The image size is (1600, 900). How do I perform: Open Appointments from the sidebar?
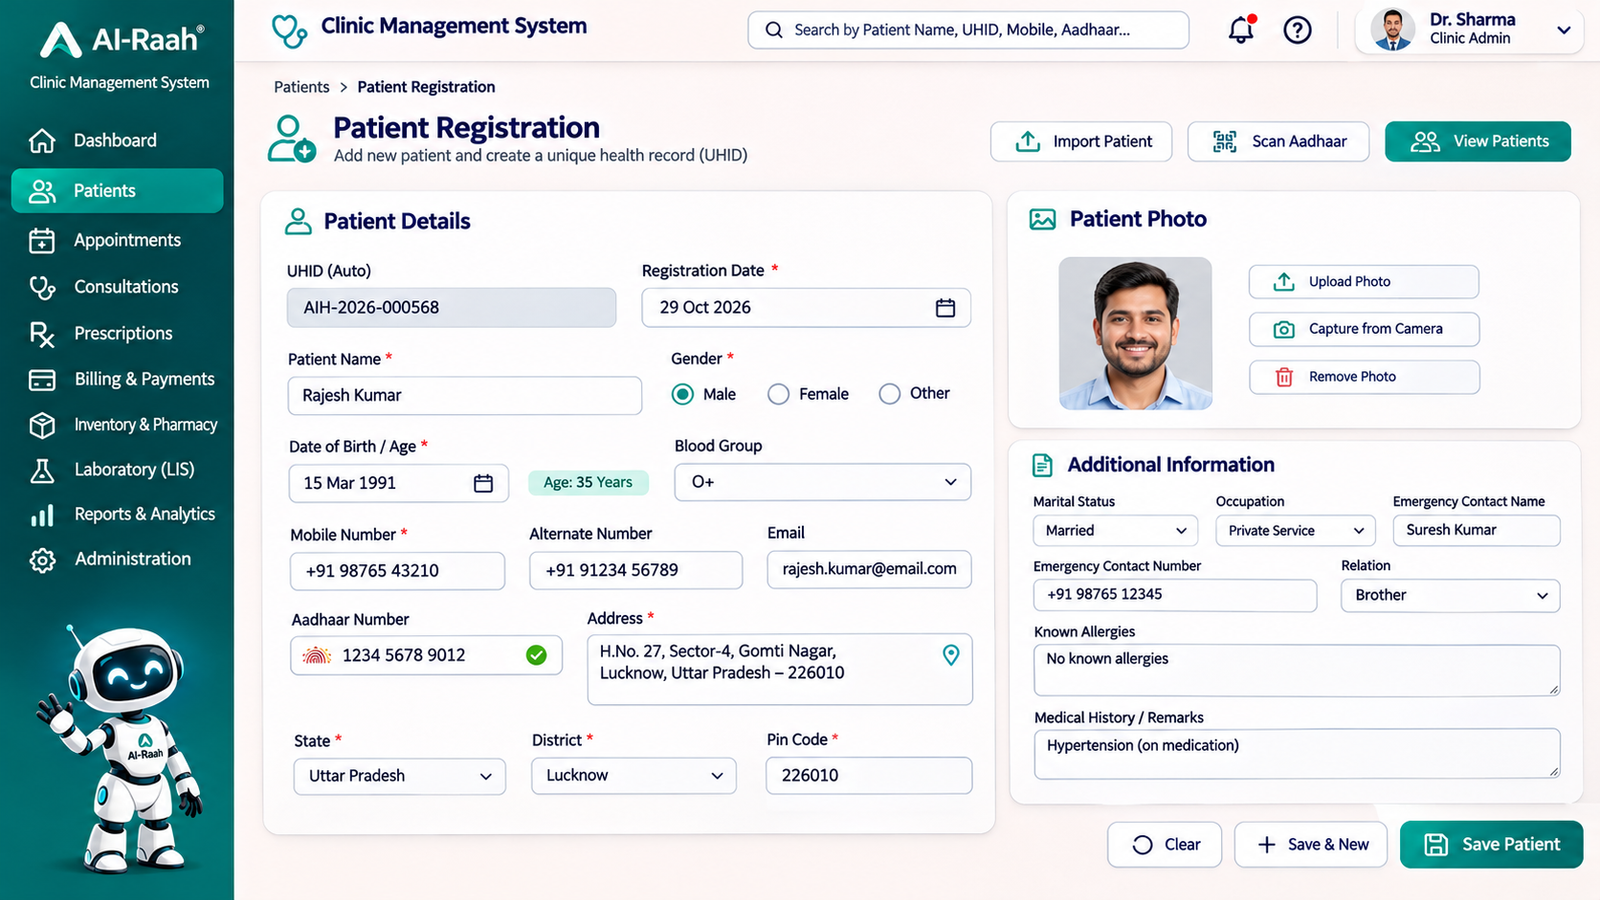pos(117,240)
